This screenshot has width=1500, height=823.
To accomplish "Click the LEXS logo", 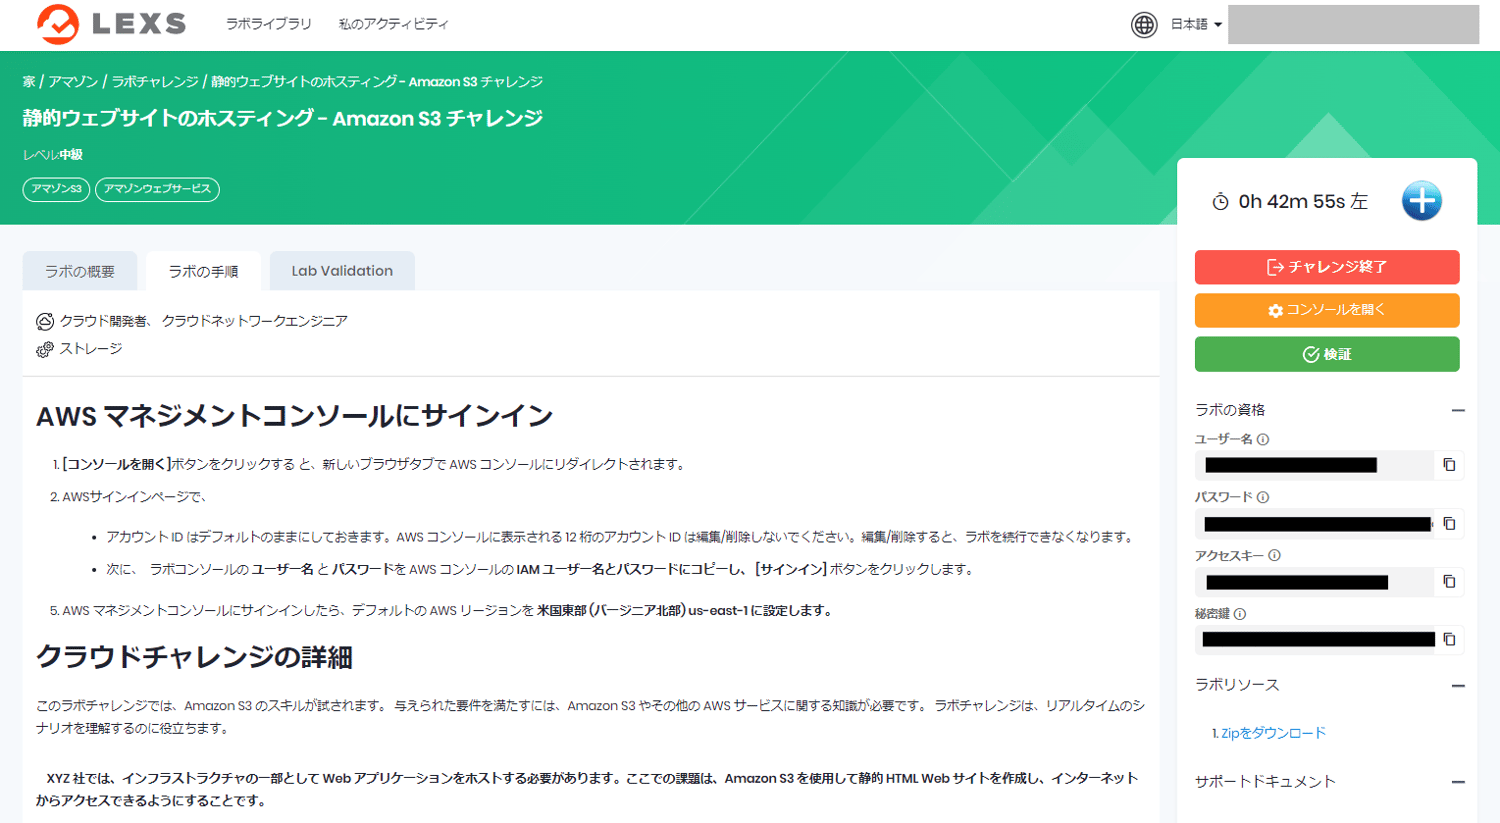I will tap(111, 24).
